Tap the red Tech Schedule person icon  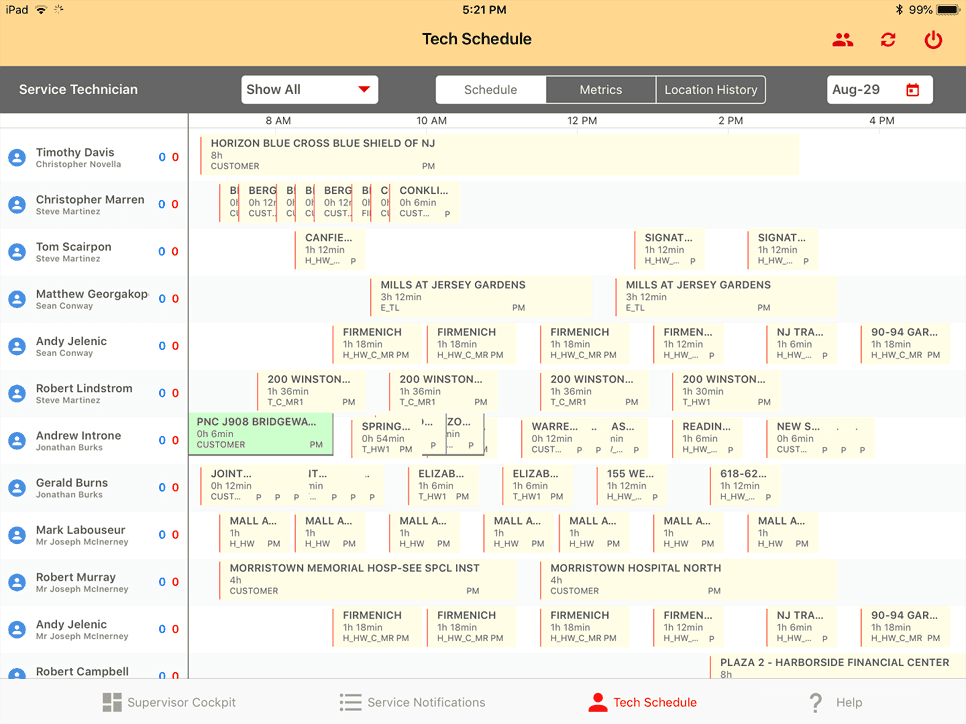[x=599, y=702]
